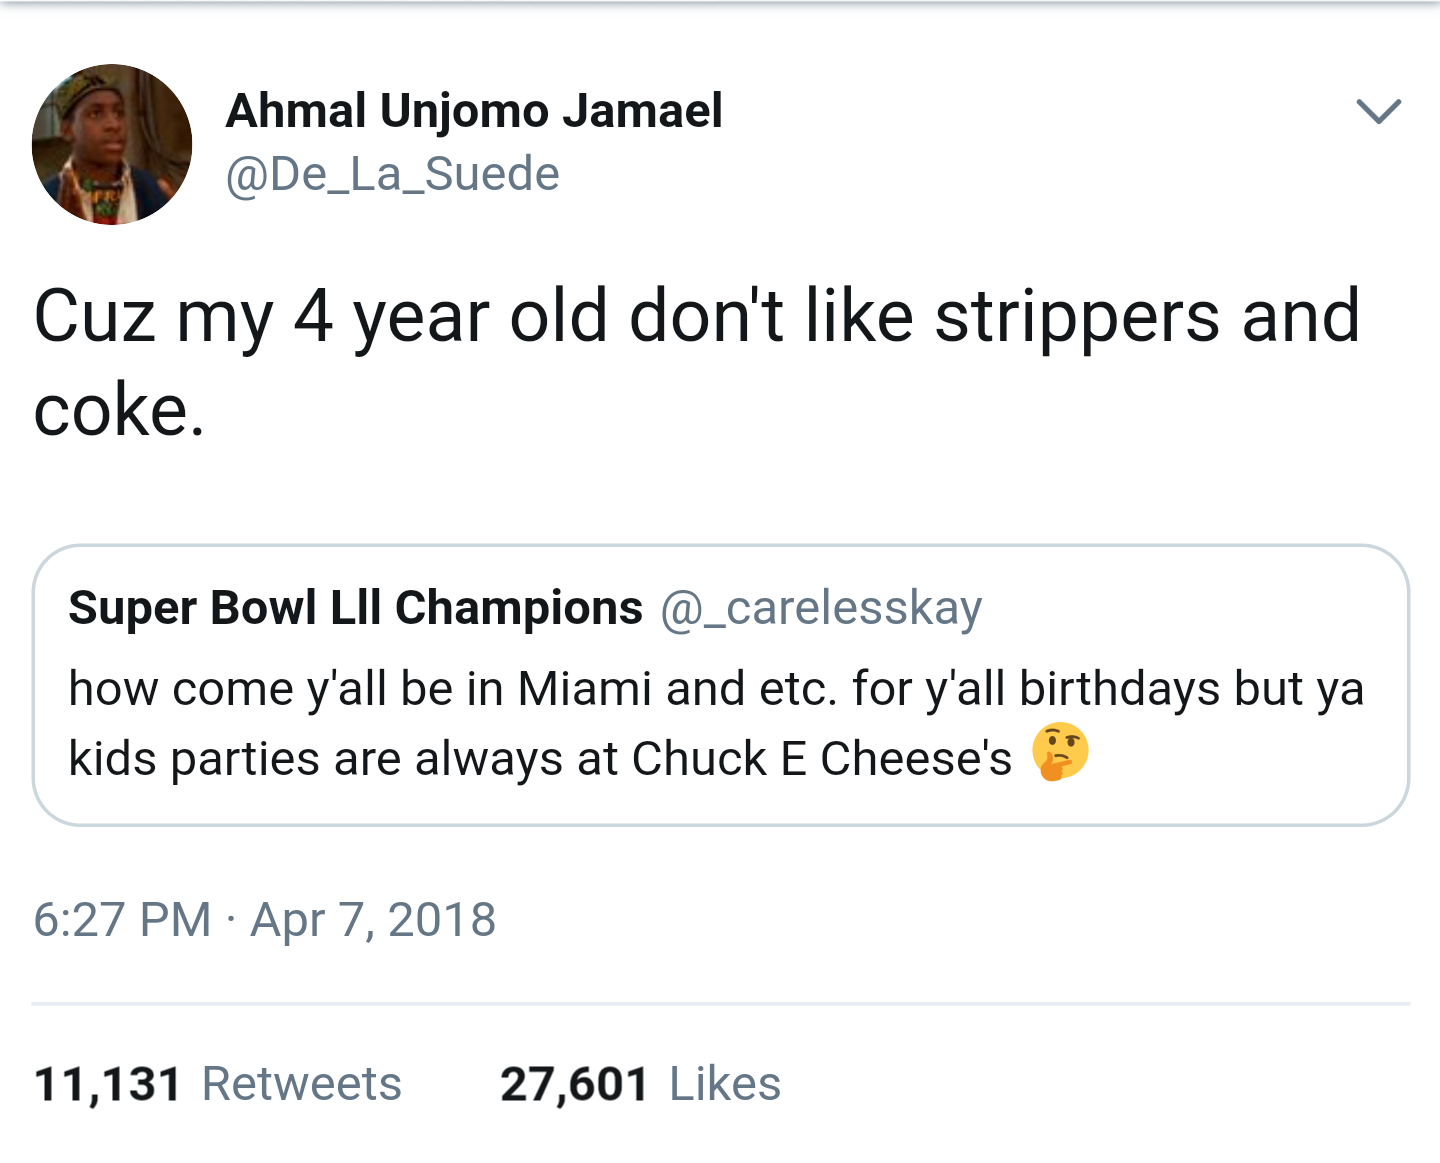Click the display name Ahmal Unjomo Jamael

[x=474, y=111]
